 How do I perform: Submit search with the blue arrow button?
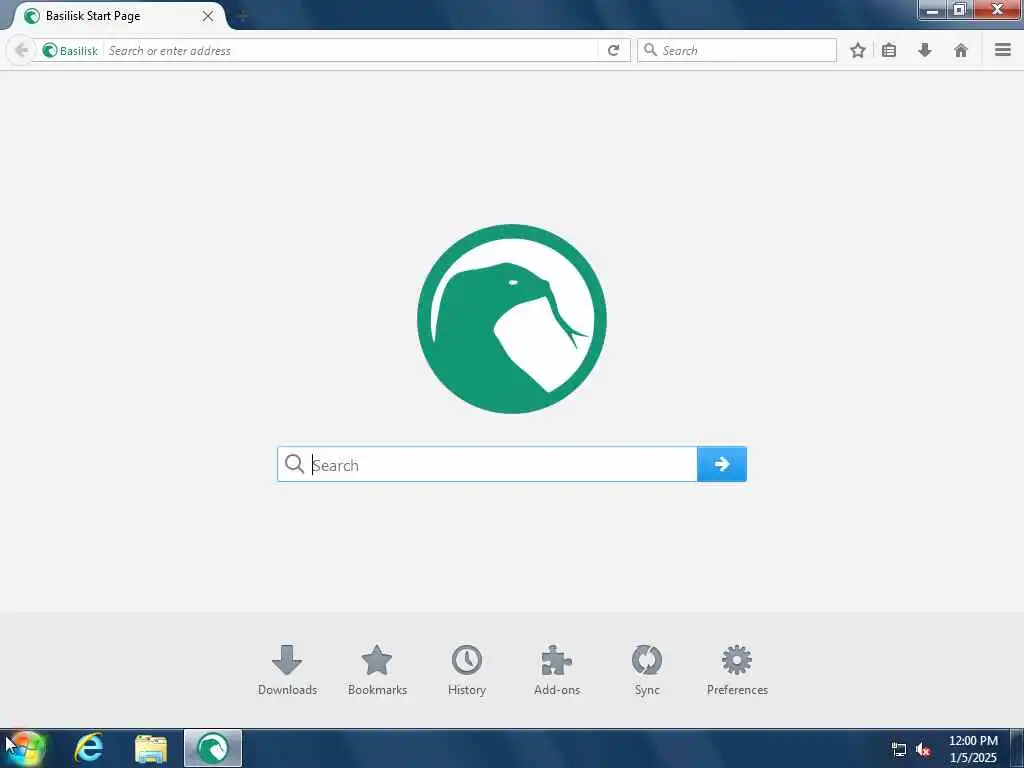[x=722, y=464]
